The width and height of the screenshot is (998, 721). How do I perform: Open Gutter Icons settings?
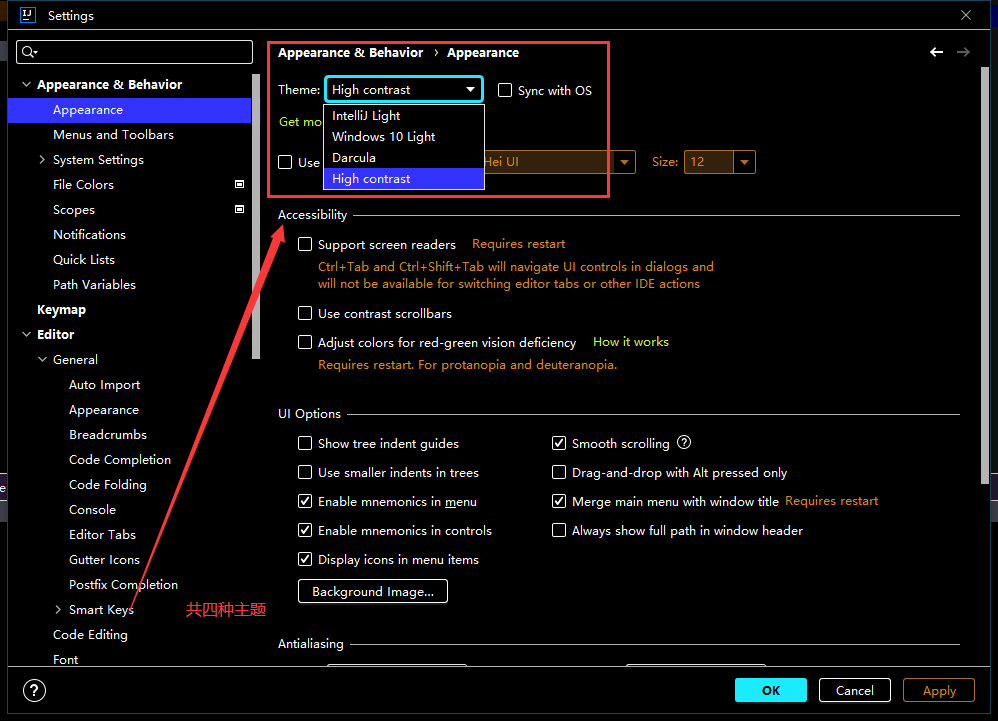click(x=104, y=560)
